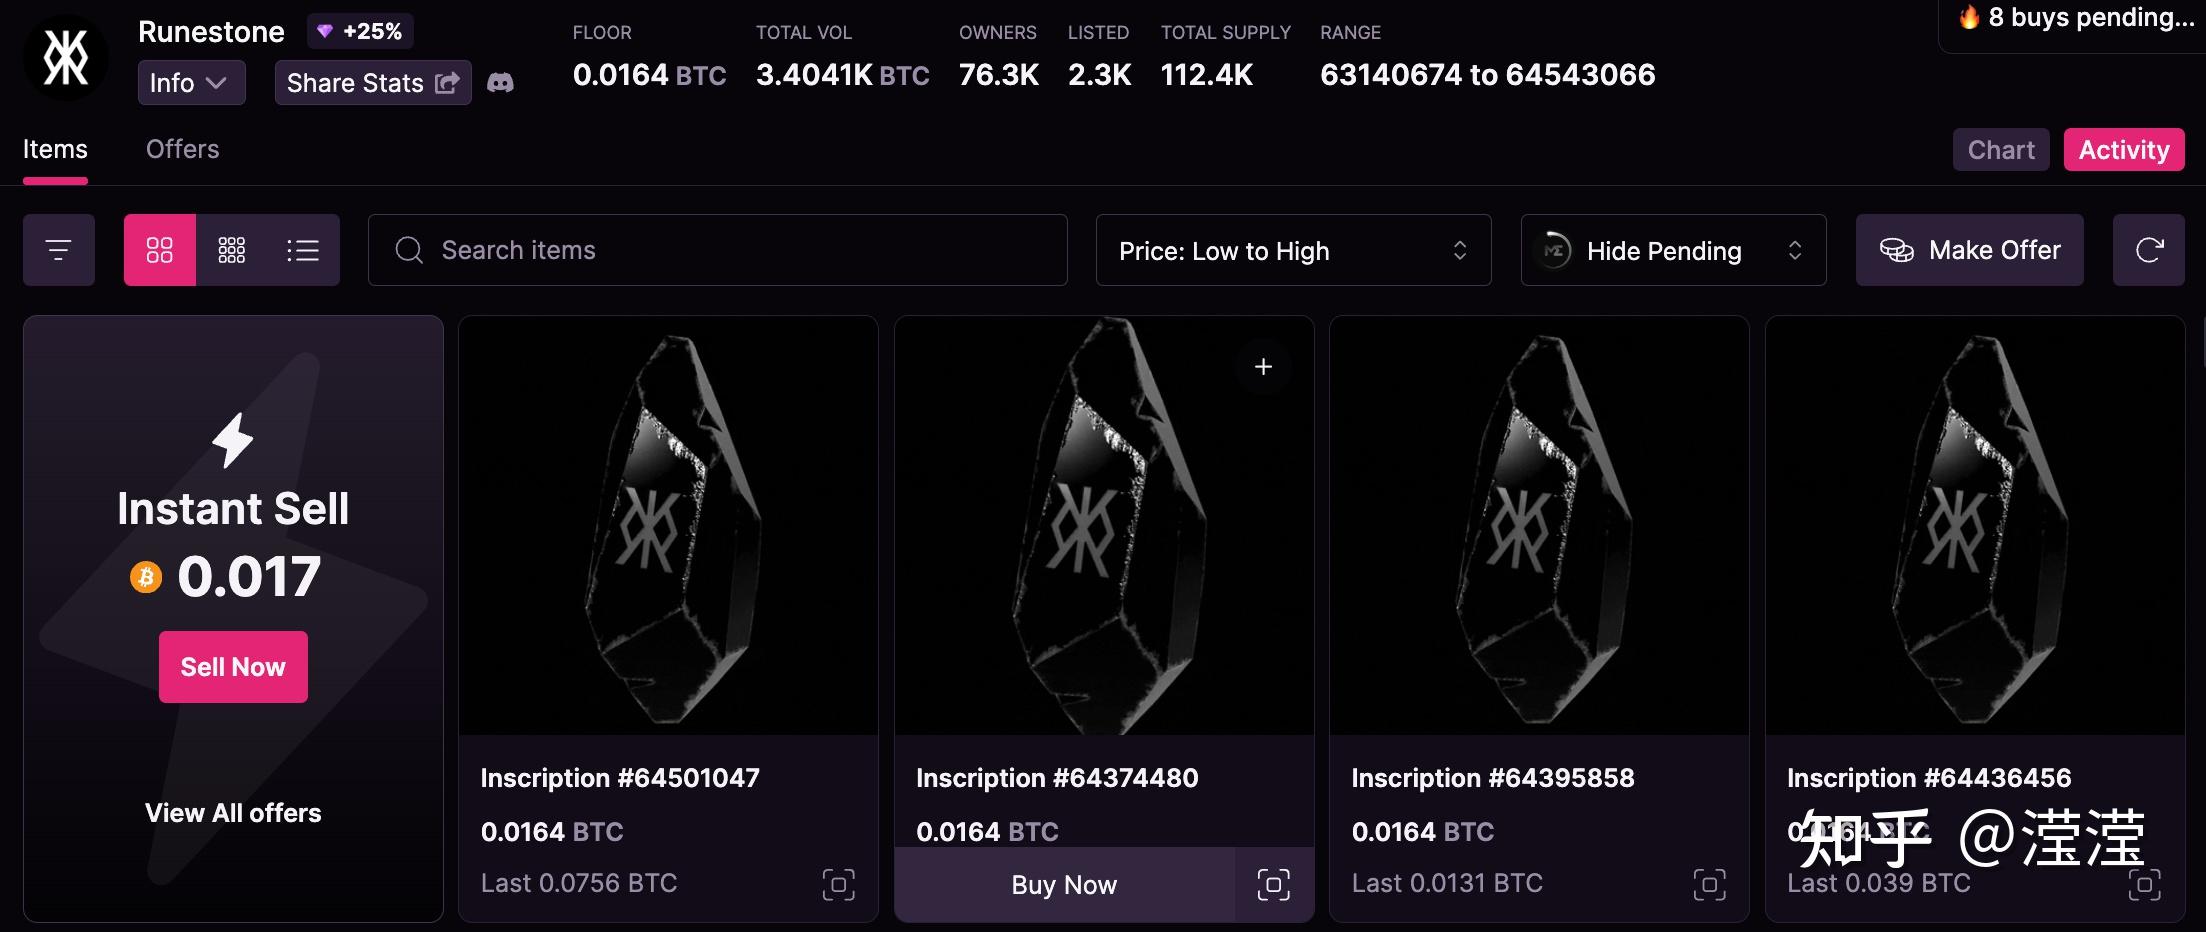Click scan icon on Inscription #64501047 card
This screenshot has width=2206, height=932.
click(x=838, y=884)
